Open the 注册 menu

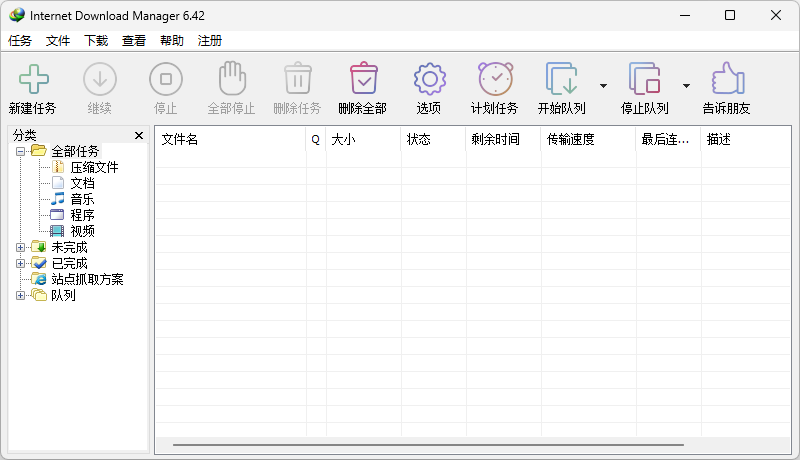pos(210,41)
